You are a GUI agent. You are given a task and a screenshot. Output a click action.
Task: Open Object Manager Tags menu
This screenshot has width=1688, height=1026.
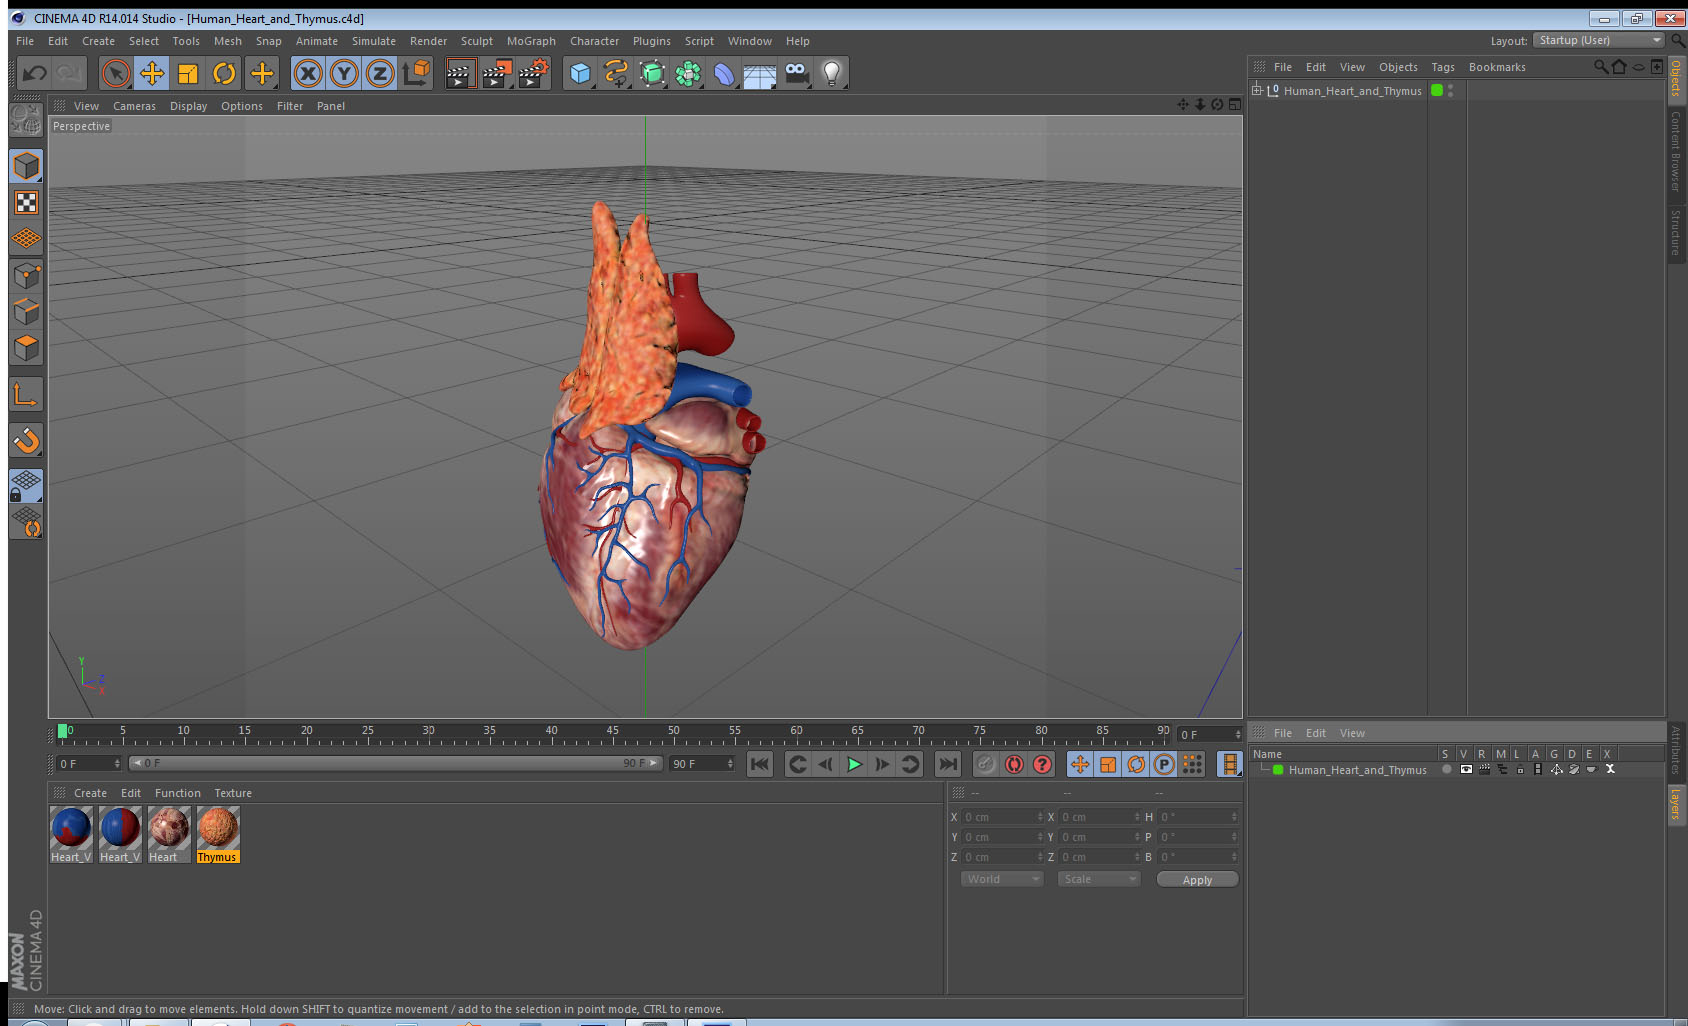(1443, 67)
